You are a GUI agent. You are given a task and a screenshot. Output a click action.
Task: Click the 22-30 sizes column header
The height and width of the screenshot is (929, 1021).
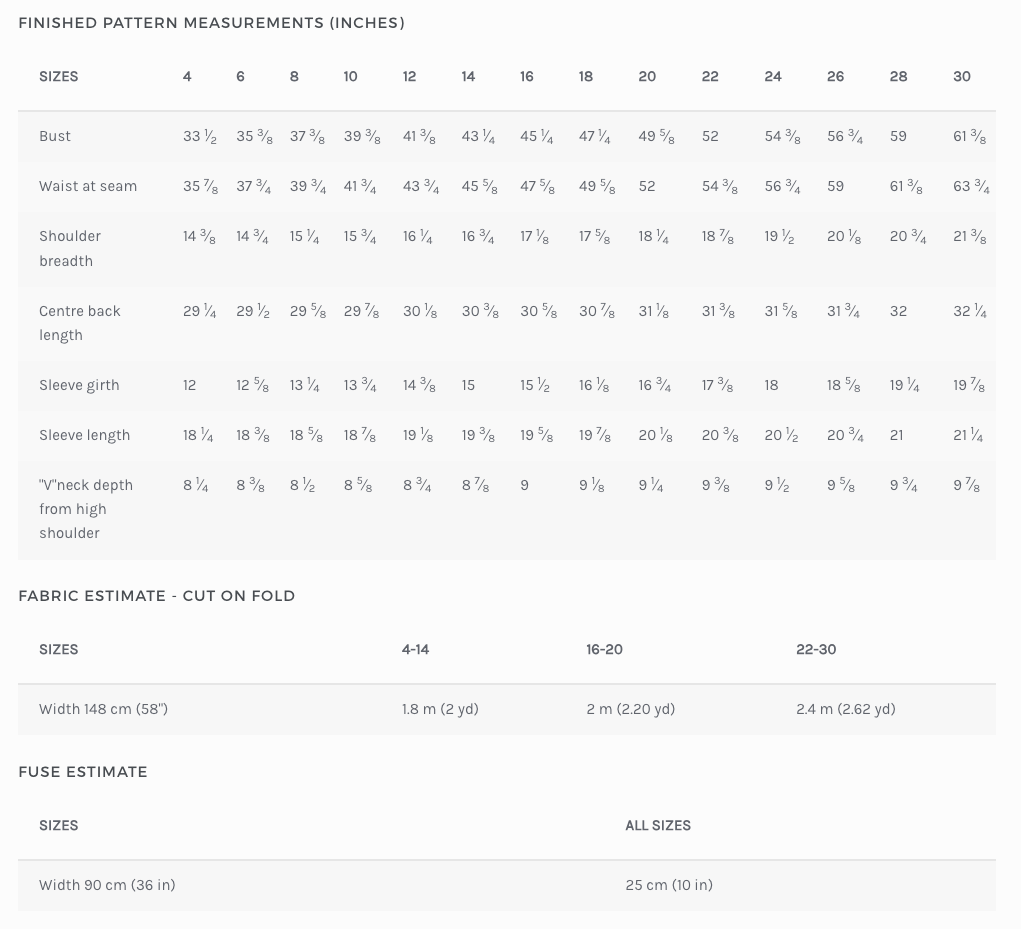point(816,650)
